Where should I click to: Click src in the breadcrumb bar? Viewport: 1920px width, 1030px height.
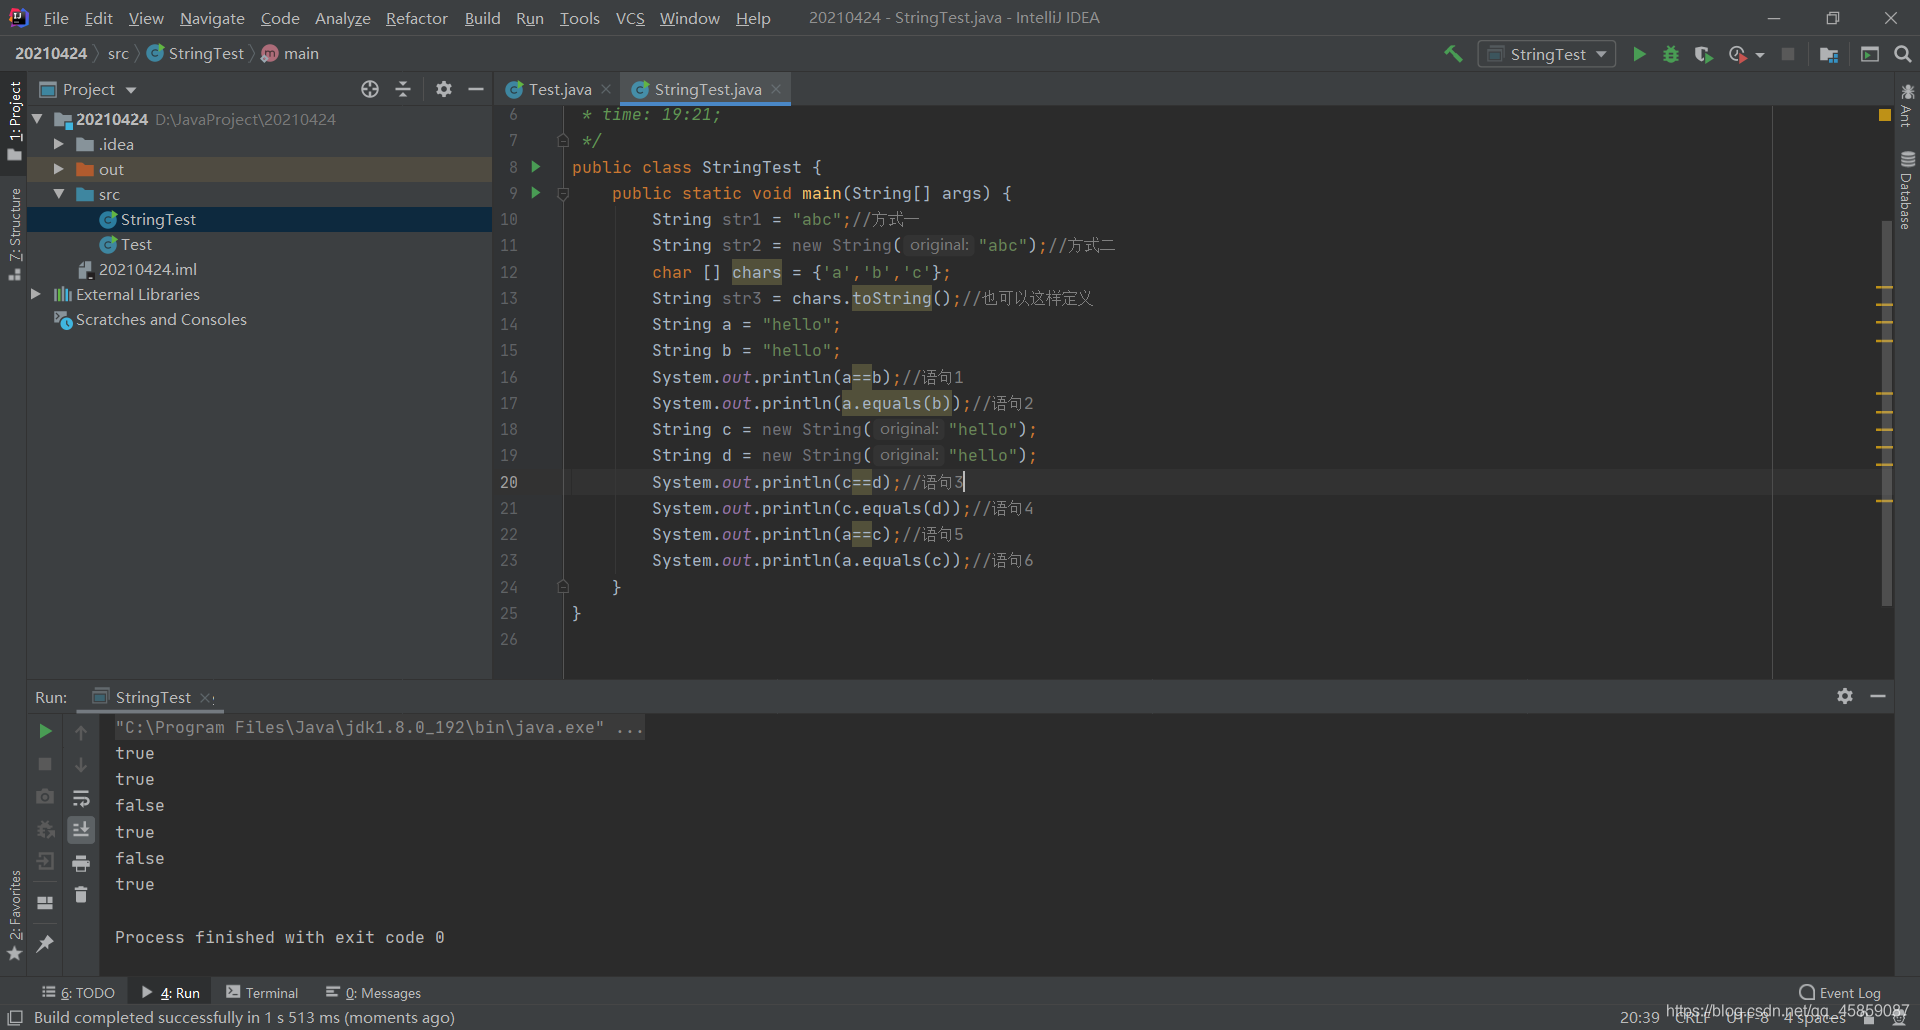(118, 53)
